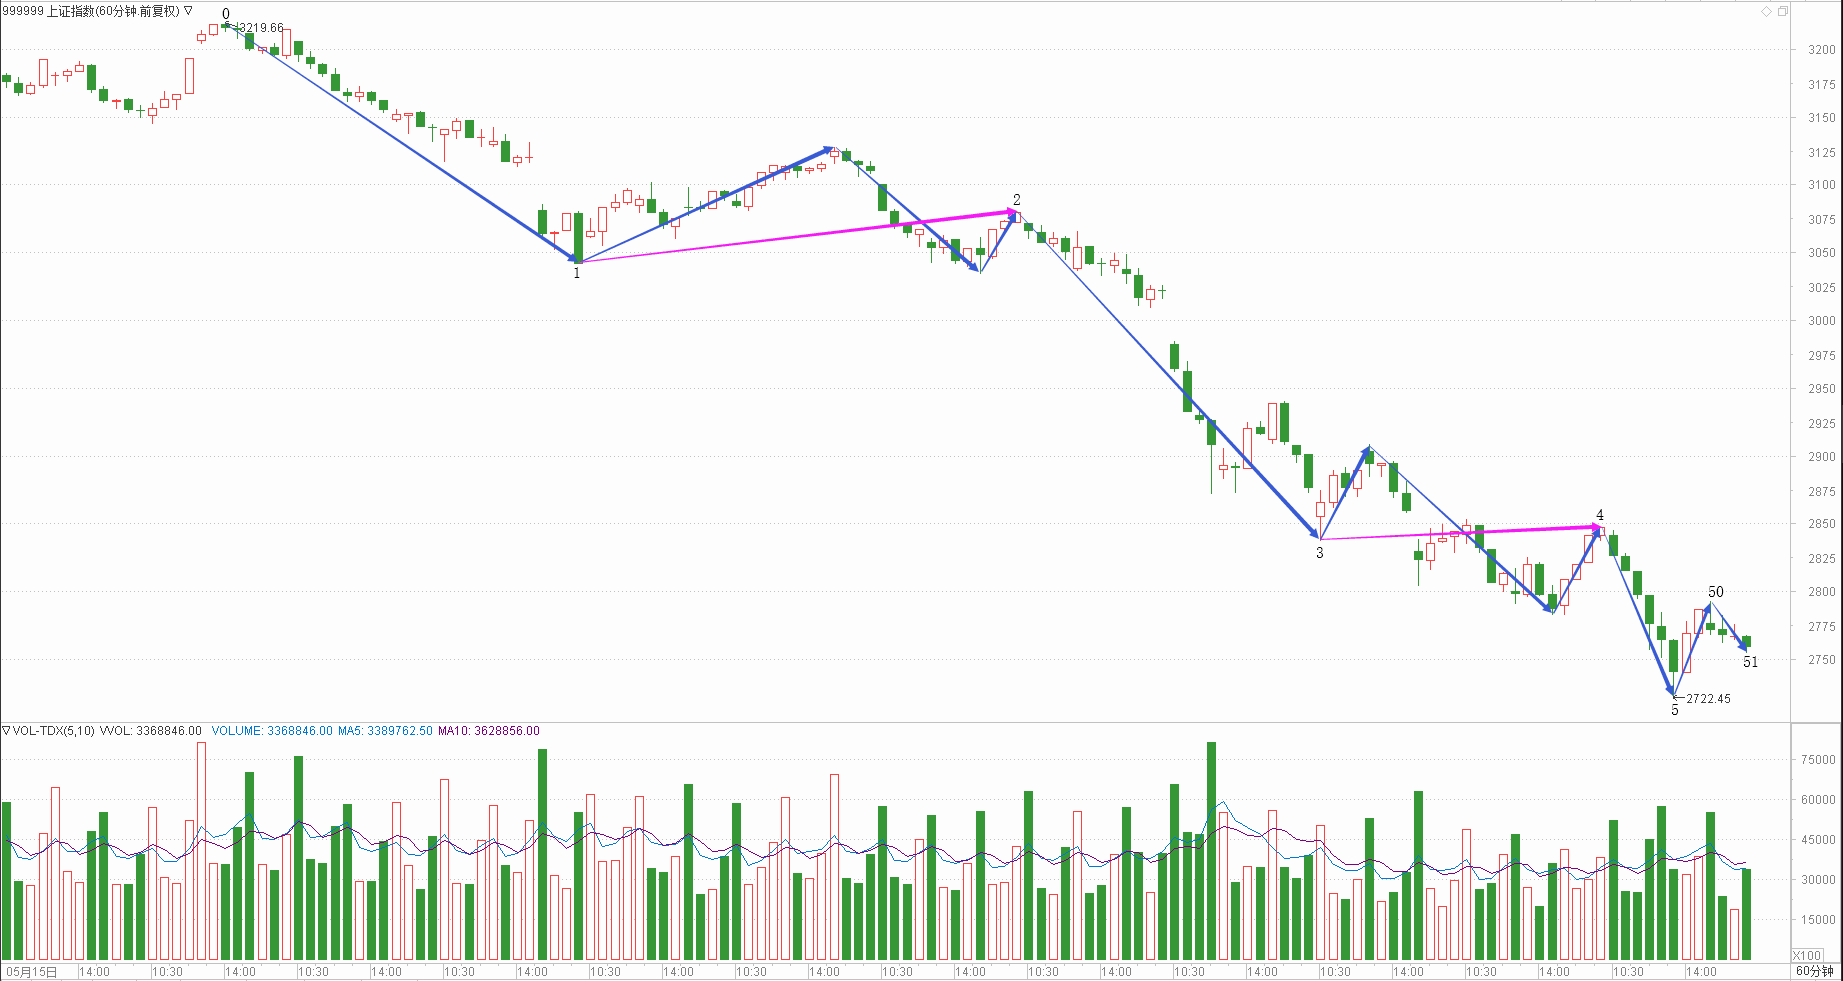Viewport: 1843px width, 981px height.
Task: Click wave label 5 at the lowest point
Action: 1675,710
